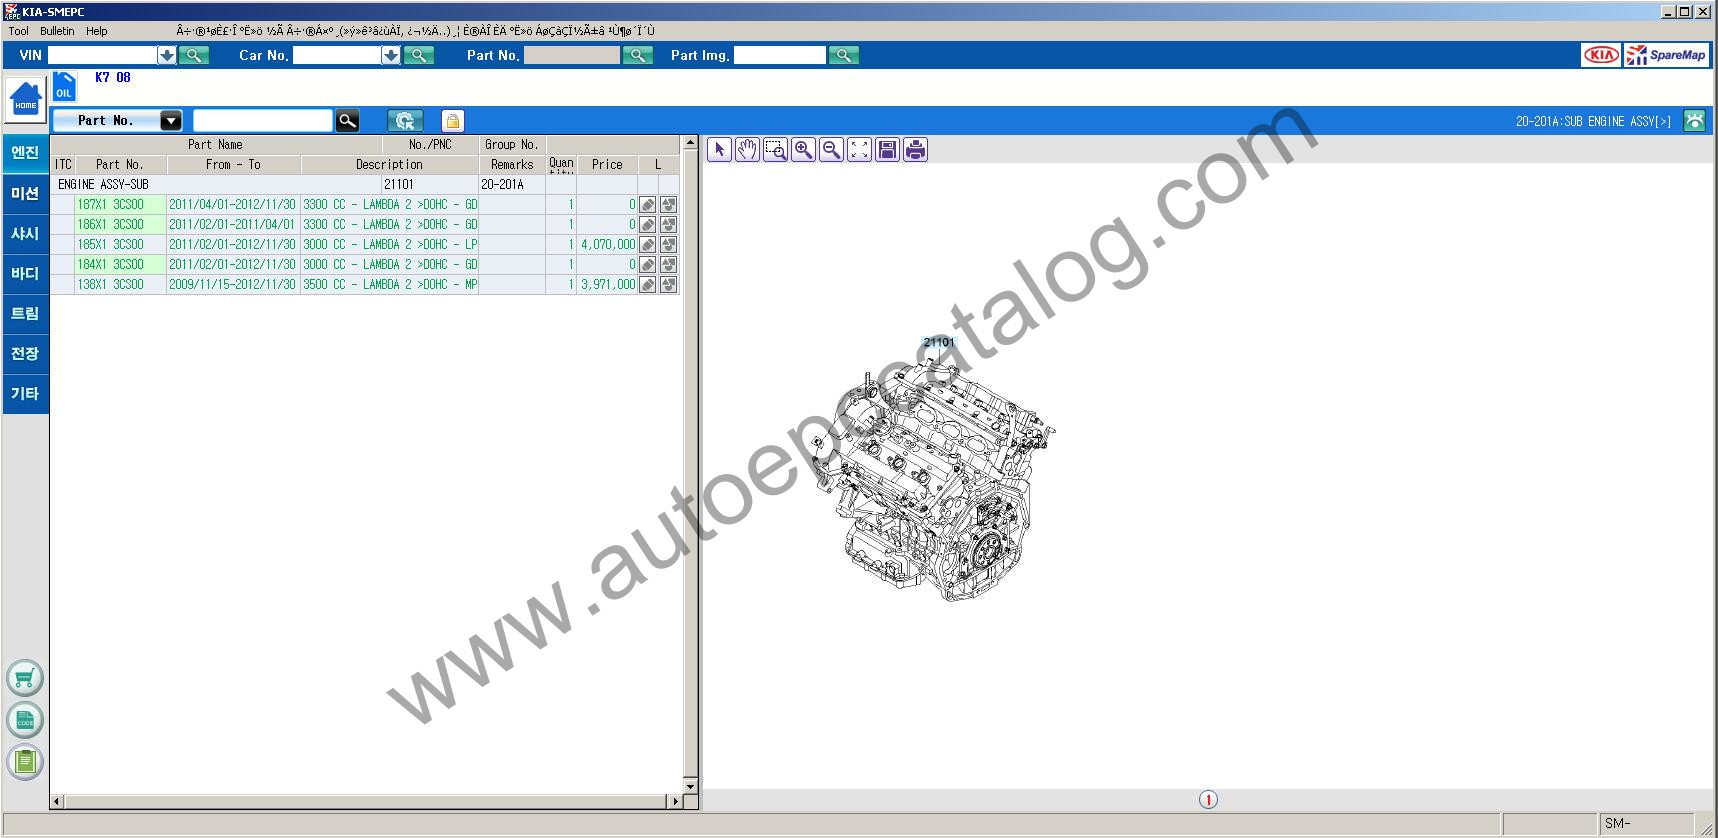This screenshot has height=838, width=1718.
Task: Click the SpareMap logo
Action: pyautogui.click(x=1667, y=55)
